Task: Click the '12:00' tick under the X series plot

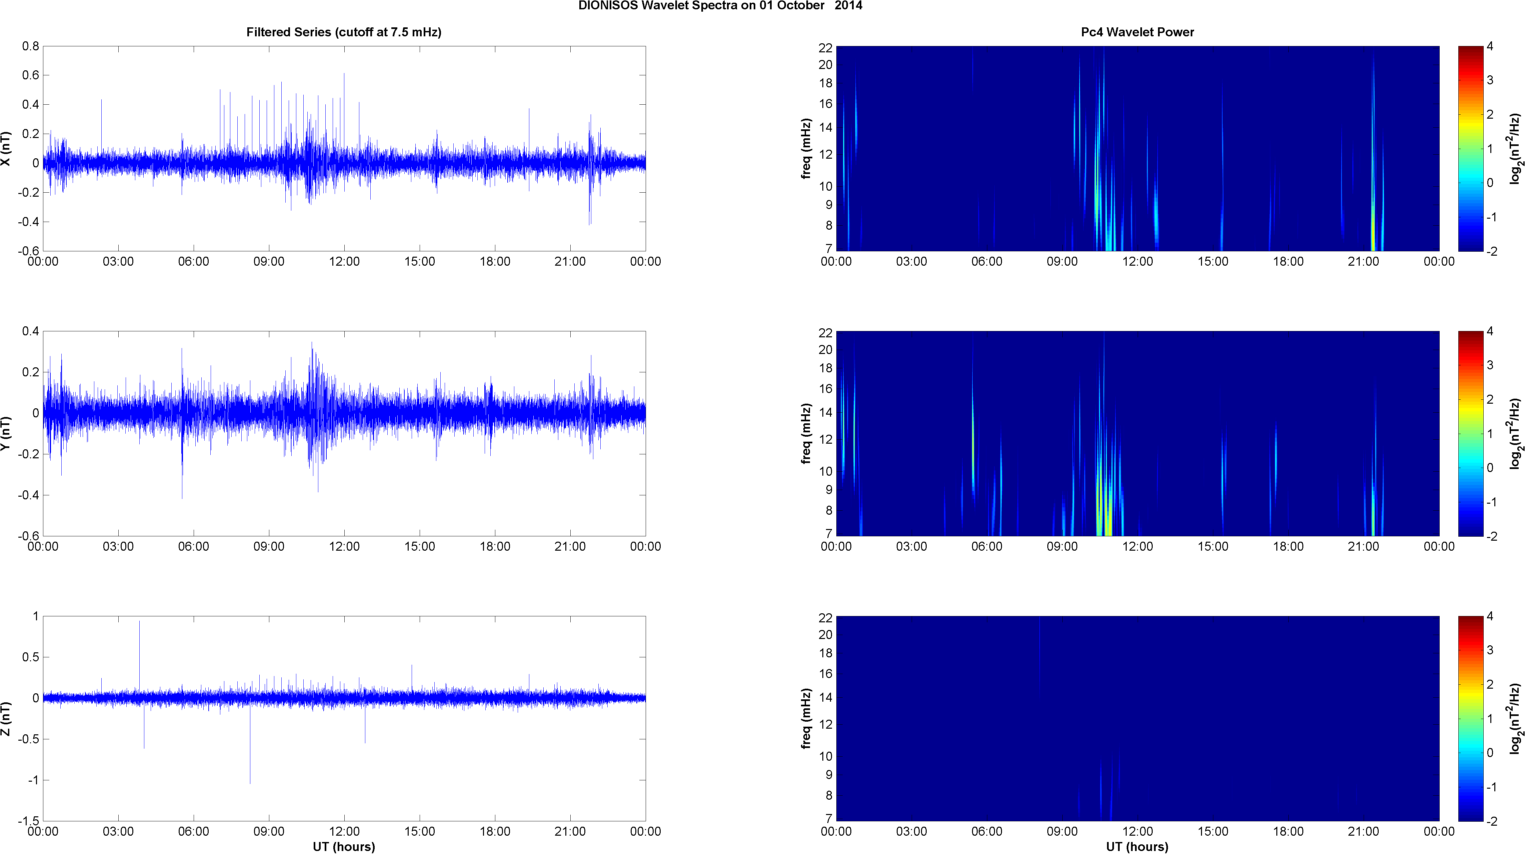Action: tap(344, 262)
